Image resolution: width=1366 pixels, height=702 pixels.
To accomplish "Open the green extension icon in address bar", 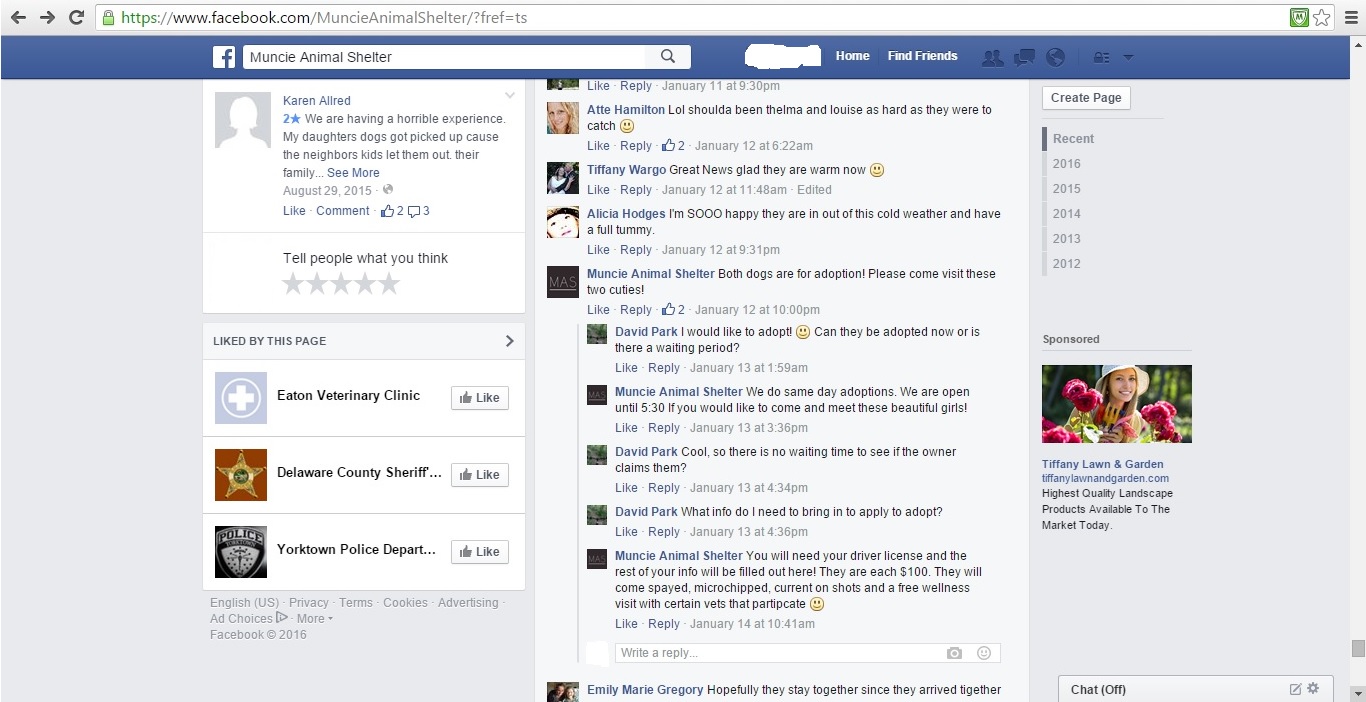I will coord(1299,17).
